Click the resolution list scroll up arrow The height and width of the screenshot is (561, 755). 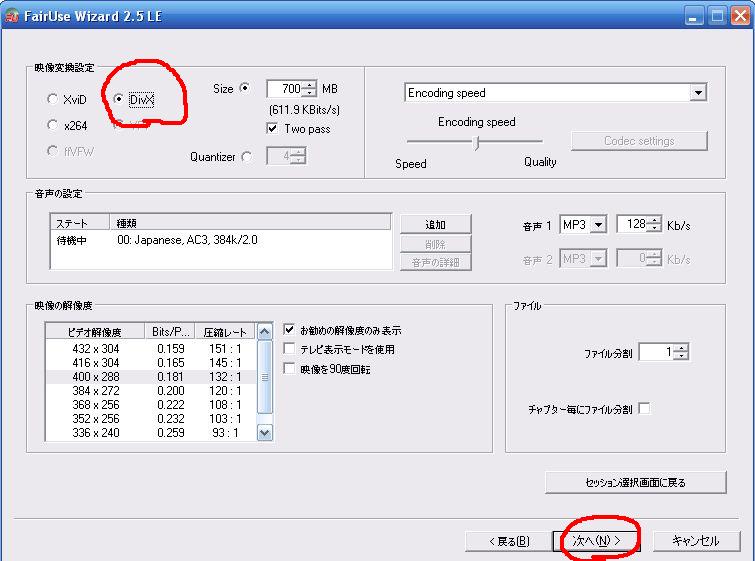tap(265, 332)
